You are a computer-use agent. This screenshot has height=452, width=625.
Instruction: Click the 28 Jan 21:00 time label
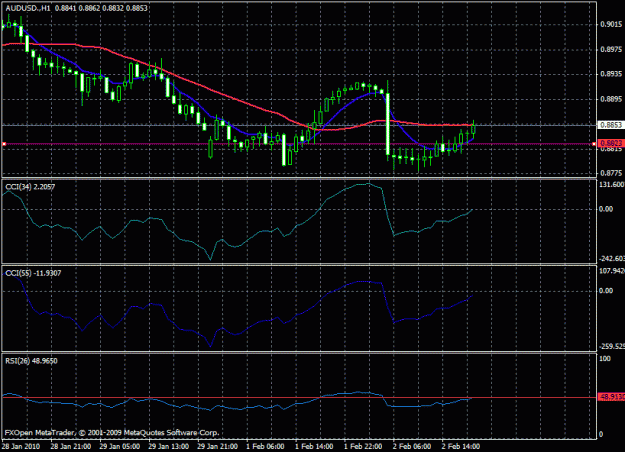tap(71, 446)
